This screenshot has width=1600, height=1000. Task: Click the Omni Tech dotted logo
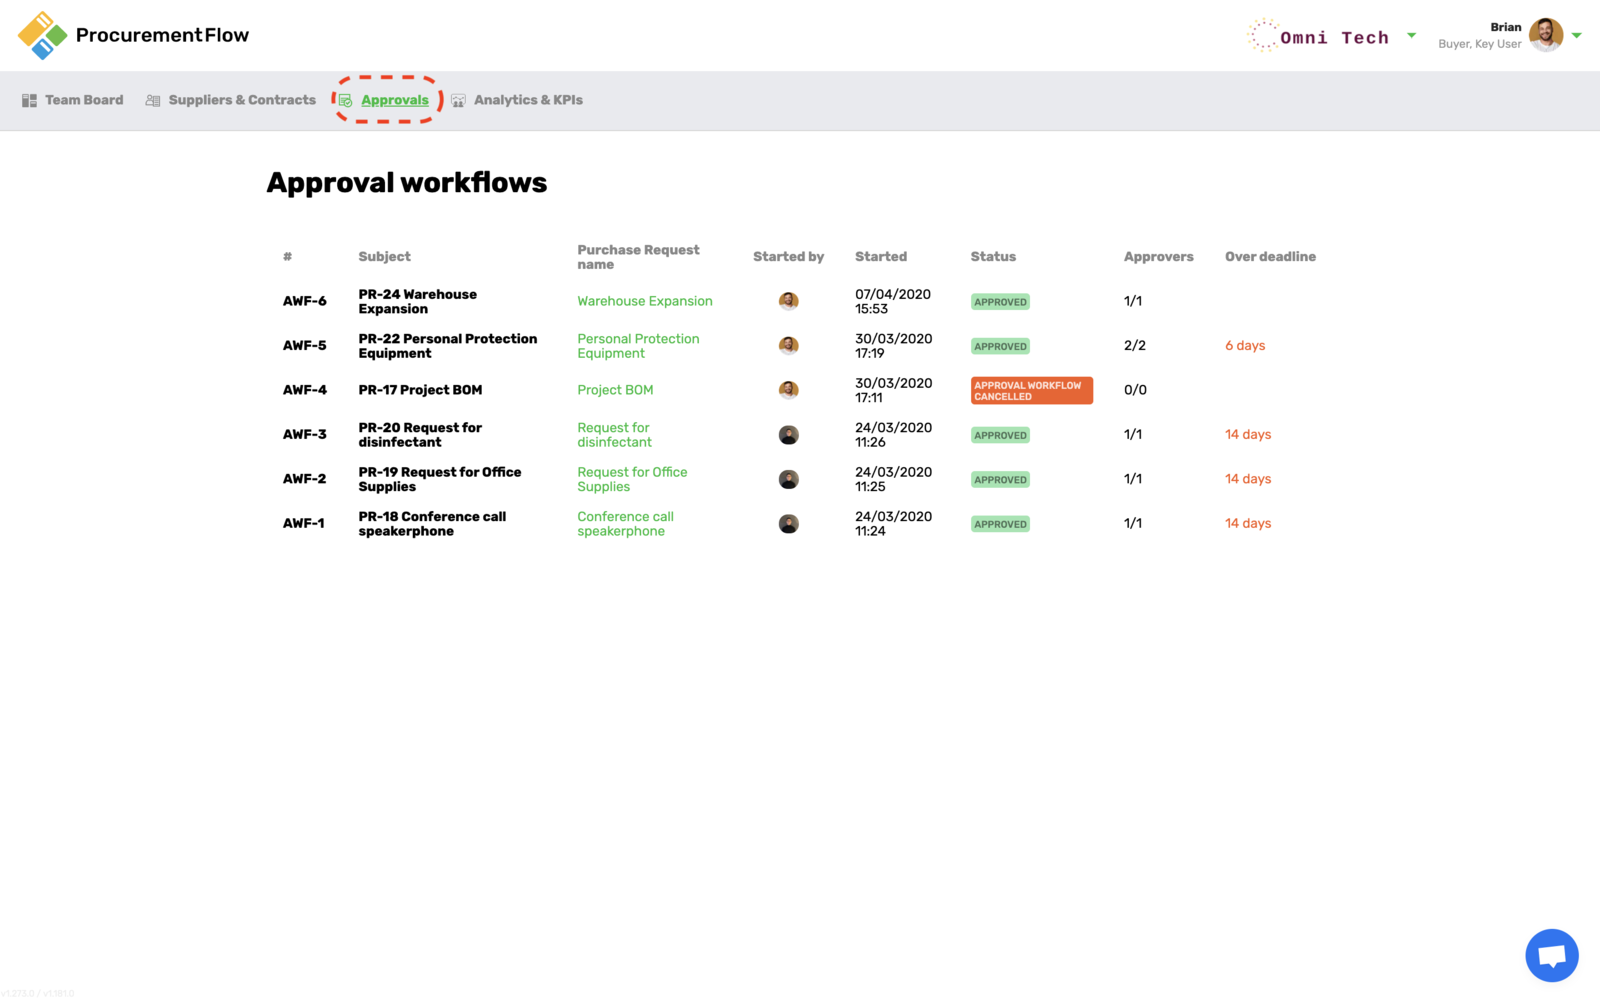pyautogui.click(x=1262, y=35)
